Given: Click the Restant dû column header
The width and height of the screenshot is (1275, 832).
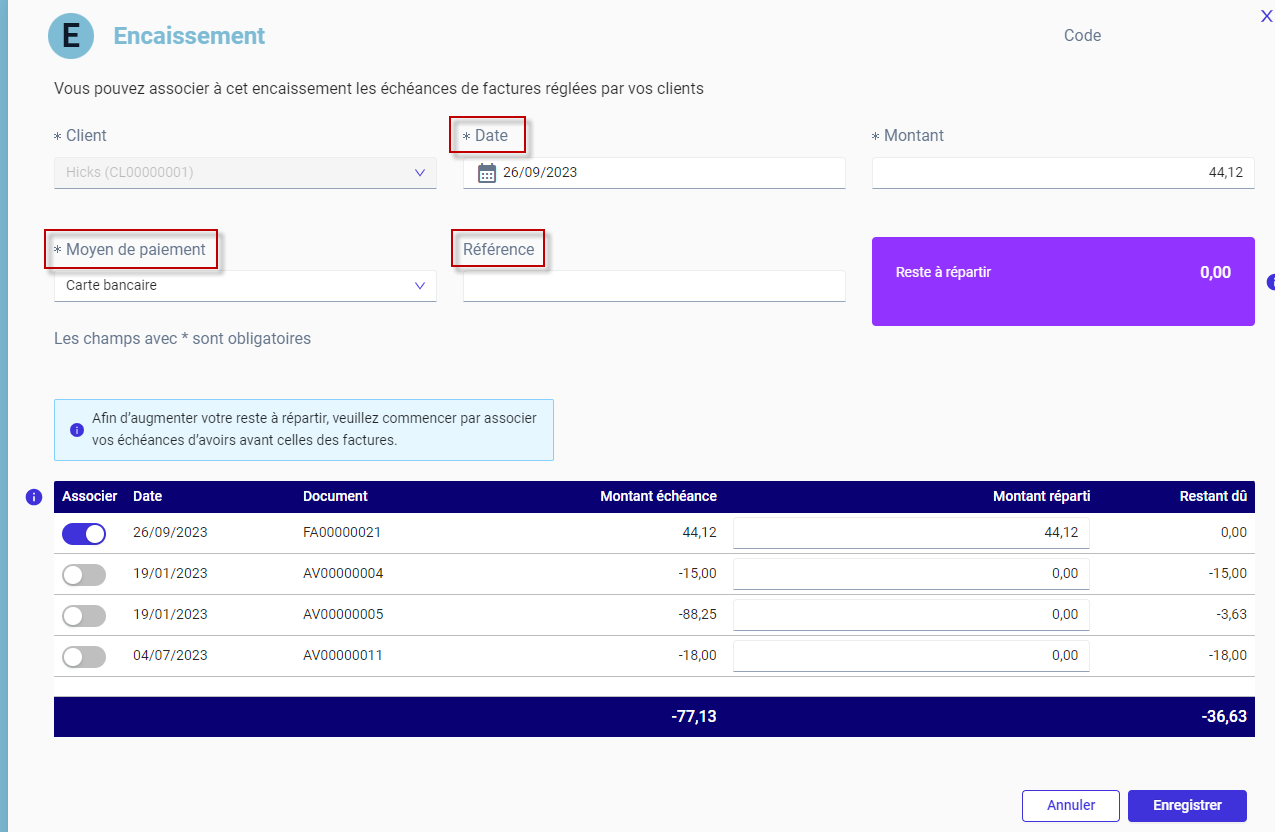Looking at the screenshot, I should click(1213, 496).
